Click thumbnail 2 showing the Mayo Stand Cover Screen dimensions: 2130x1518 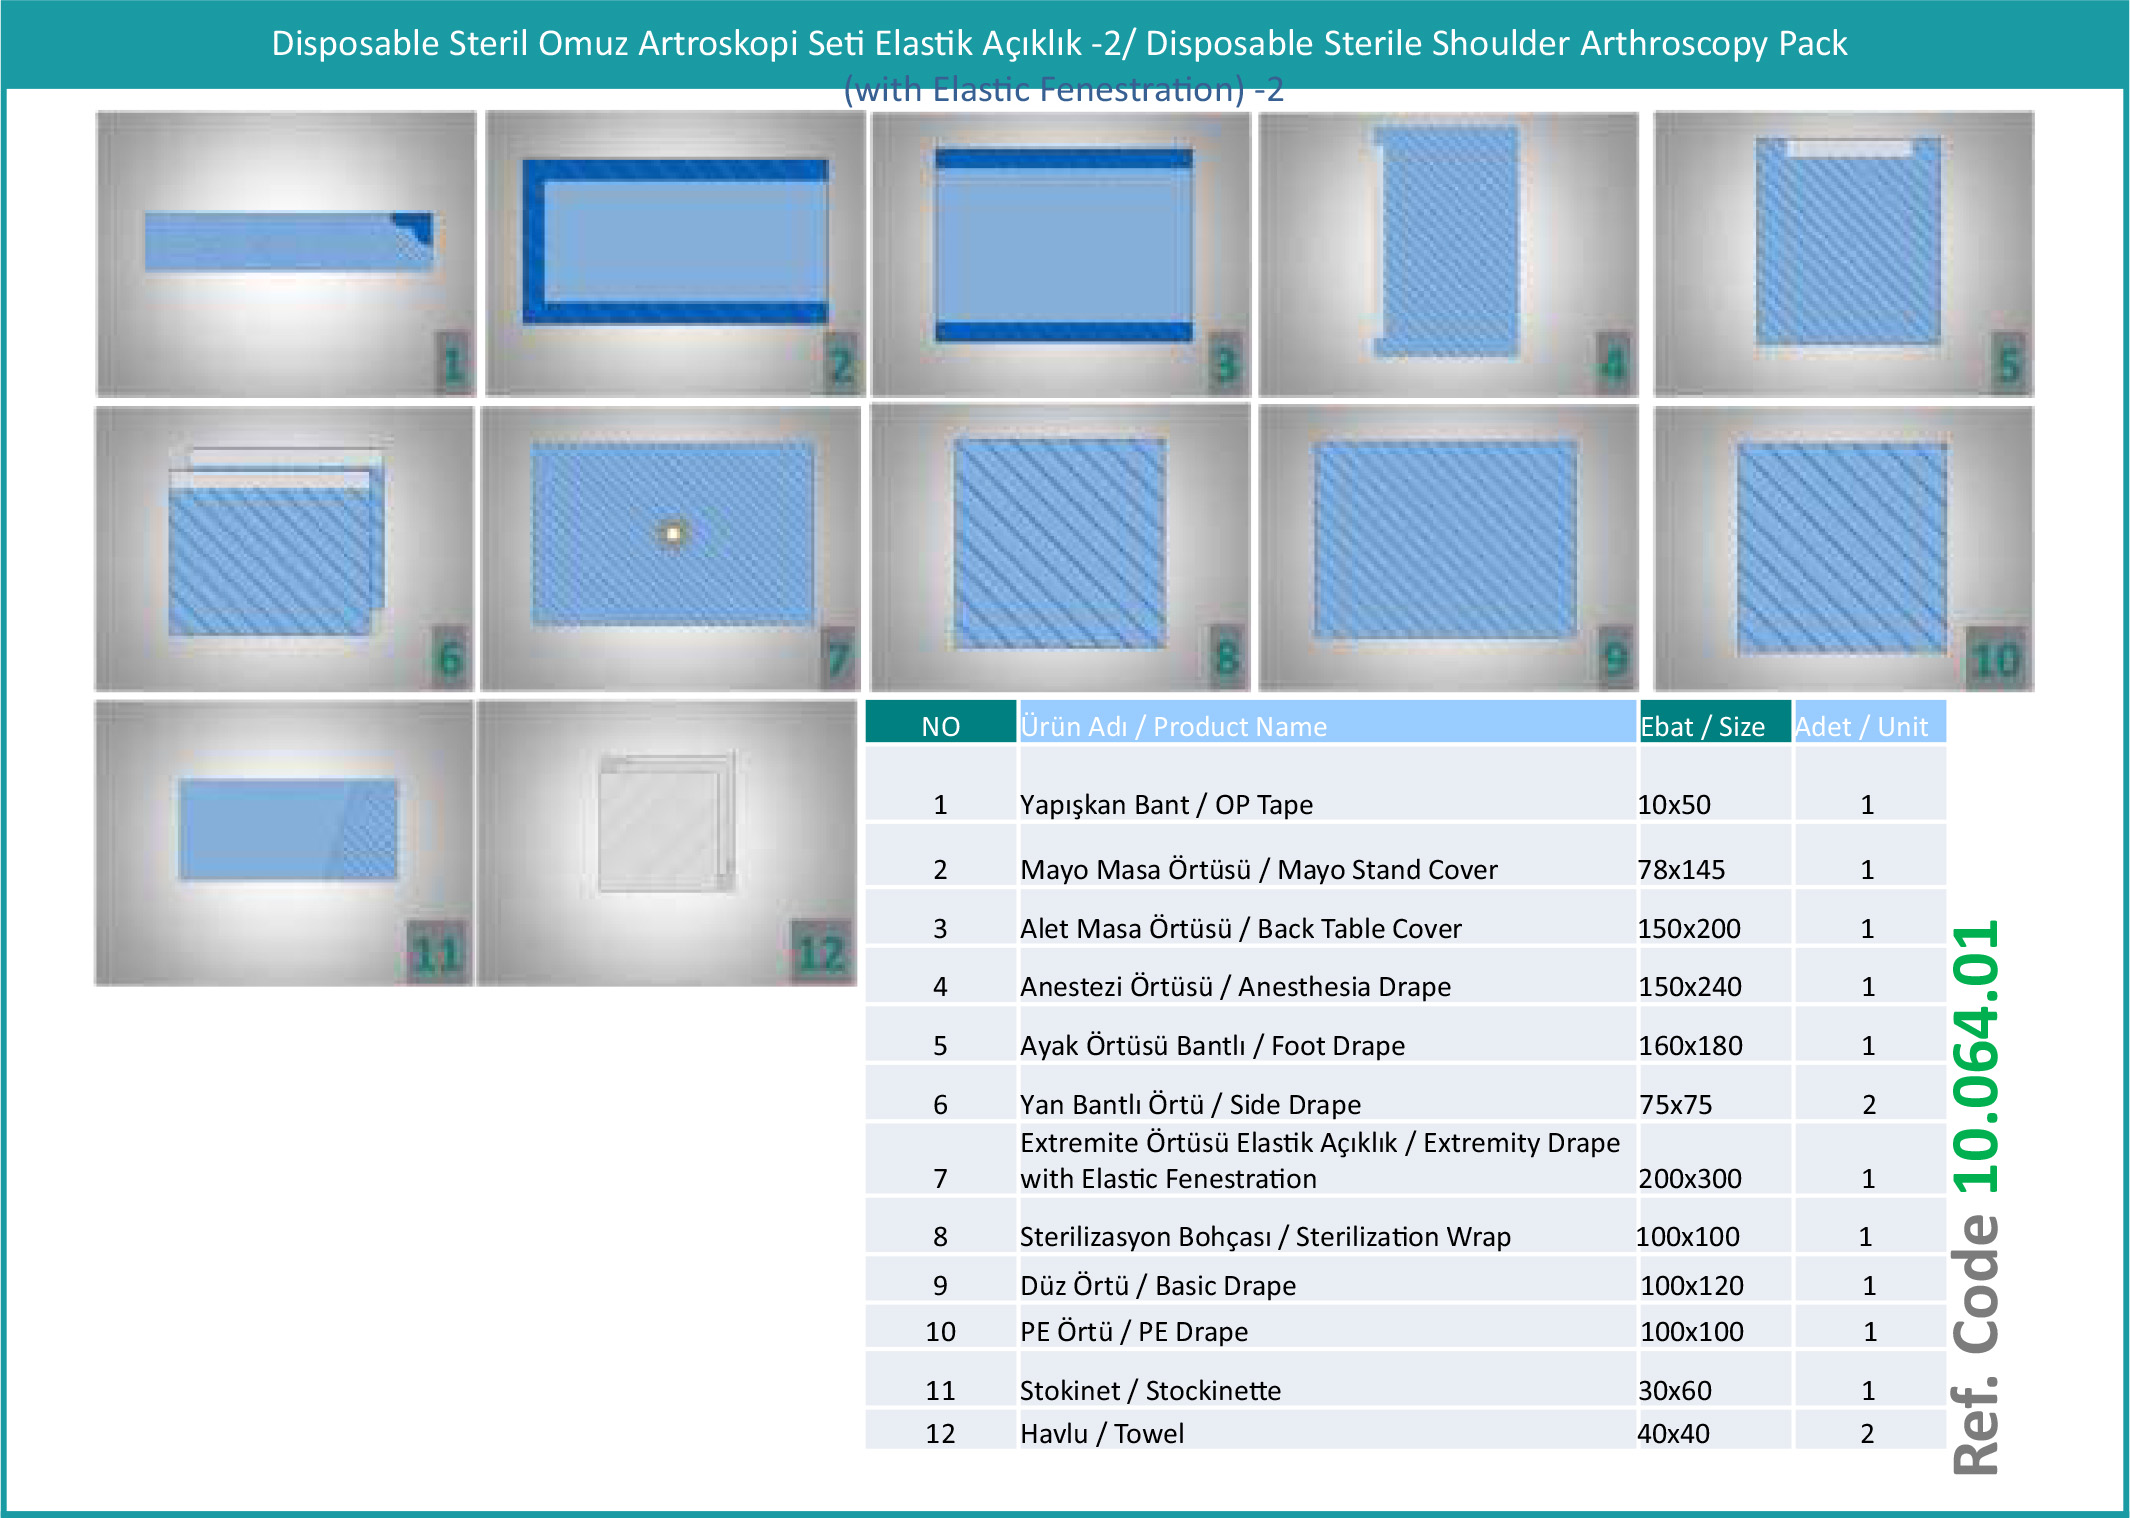click(x=675, y=254)
